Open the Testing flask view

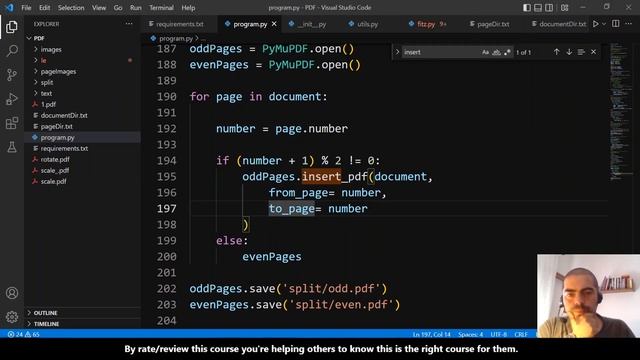(12, 147)
